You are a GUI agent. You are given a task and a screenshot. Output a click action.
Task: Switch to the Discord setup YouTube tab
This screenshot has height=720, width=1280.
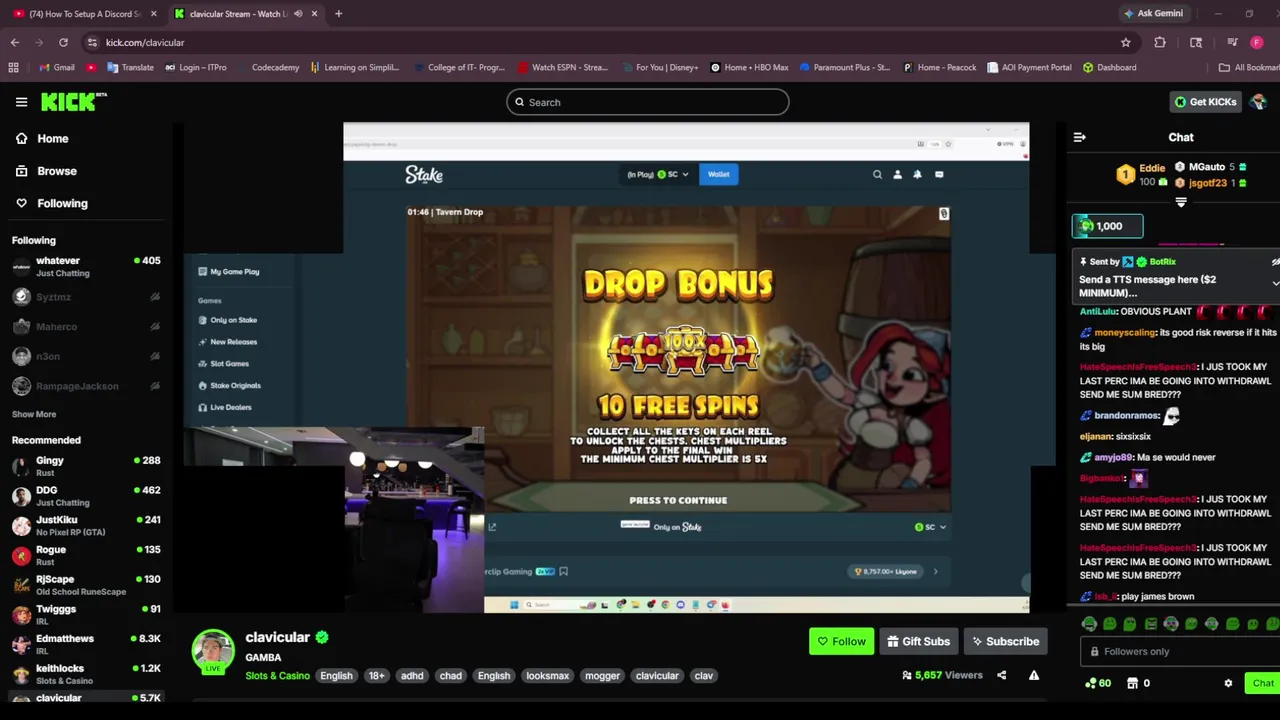[84, 13]
